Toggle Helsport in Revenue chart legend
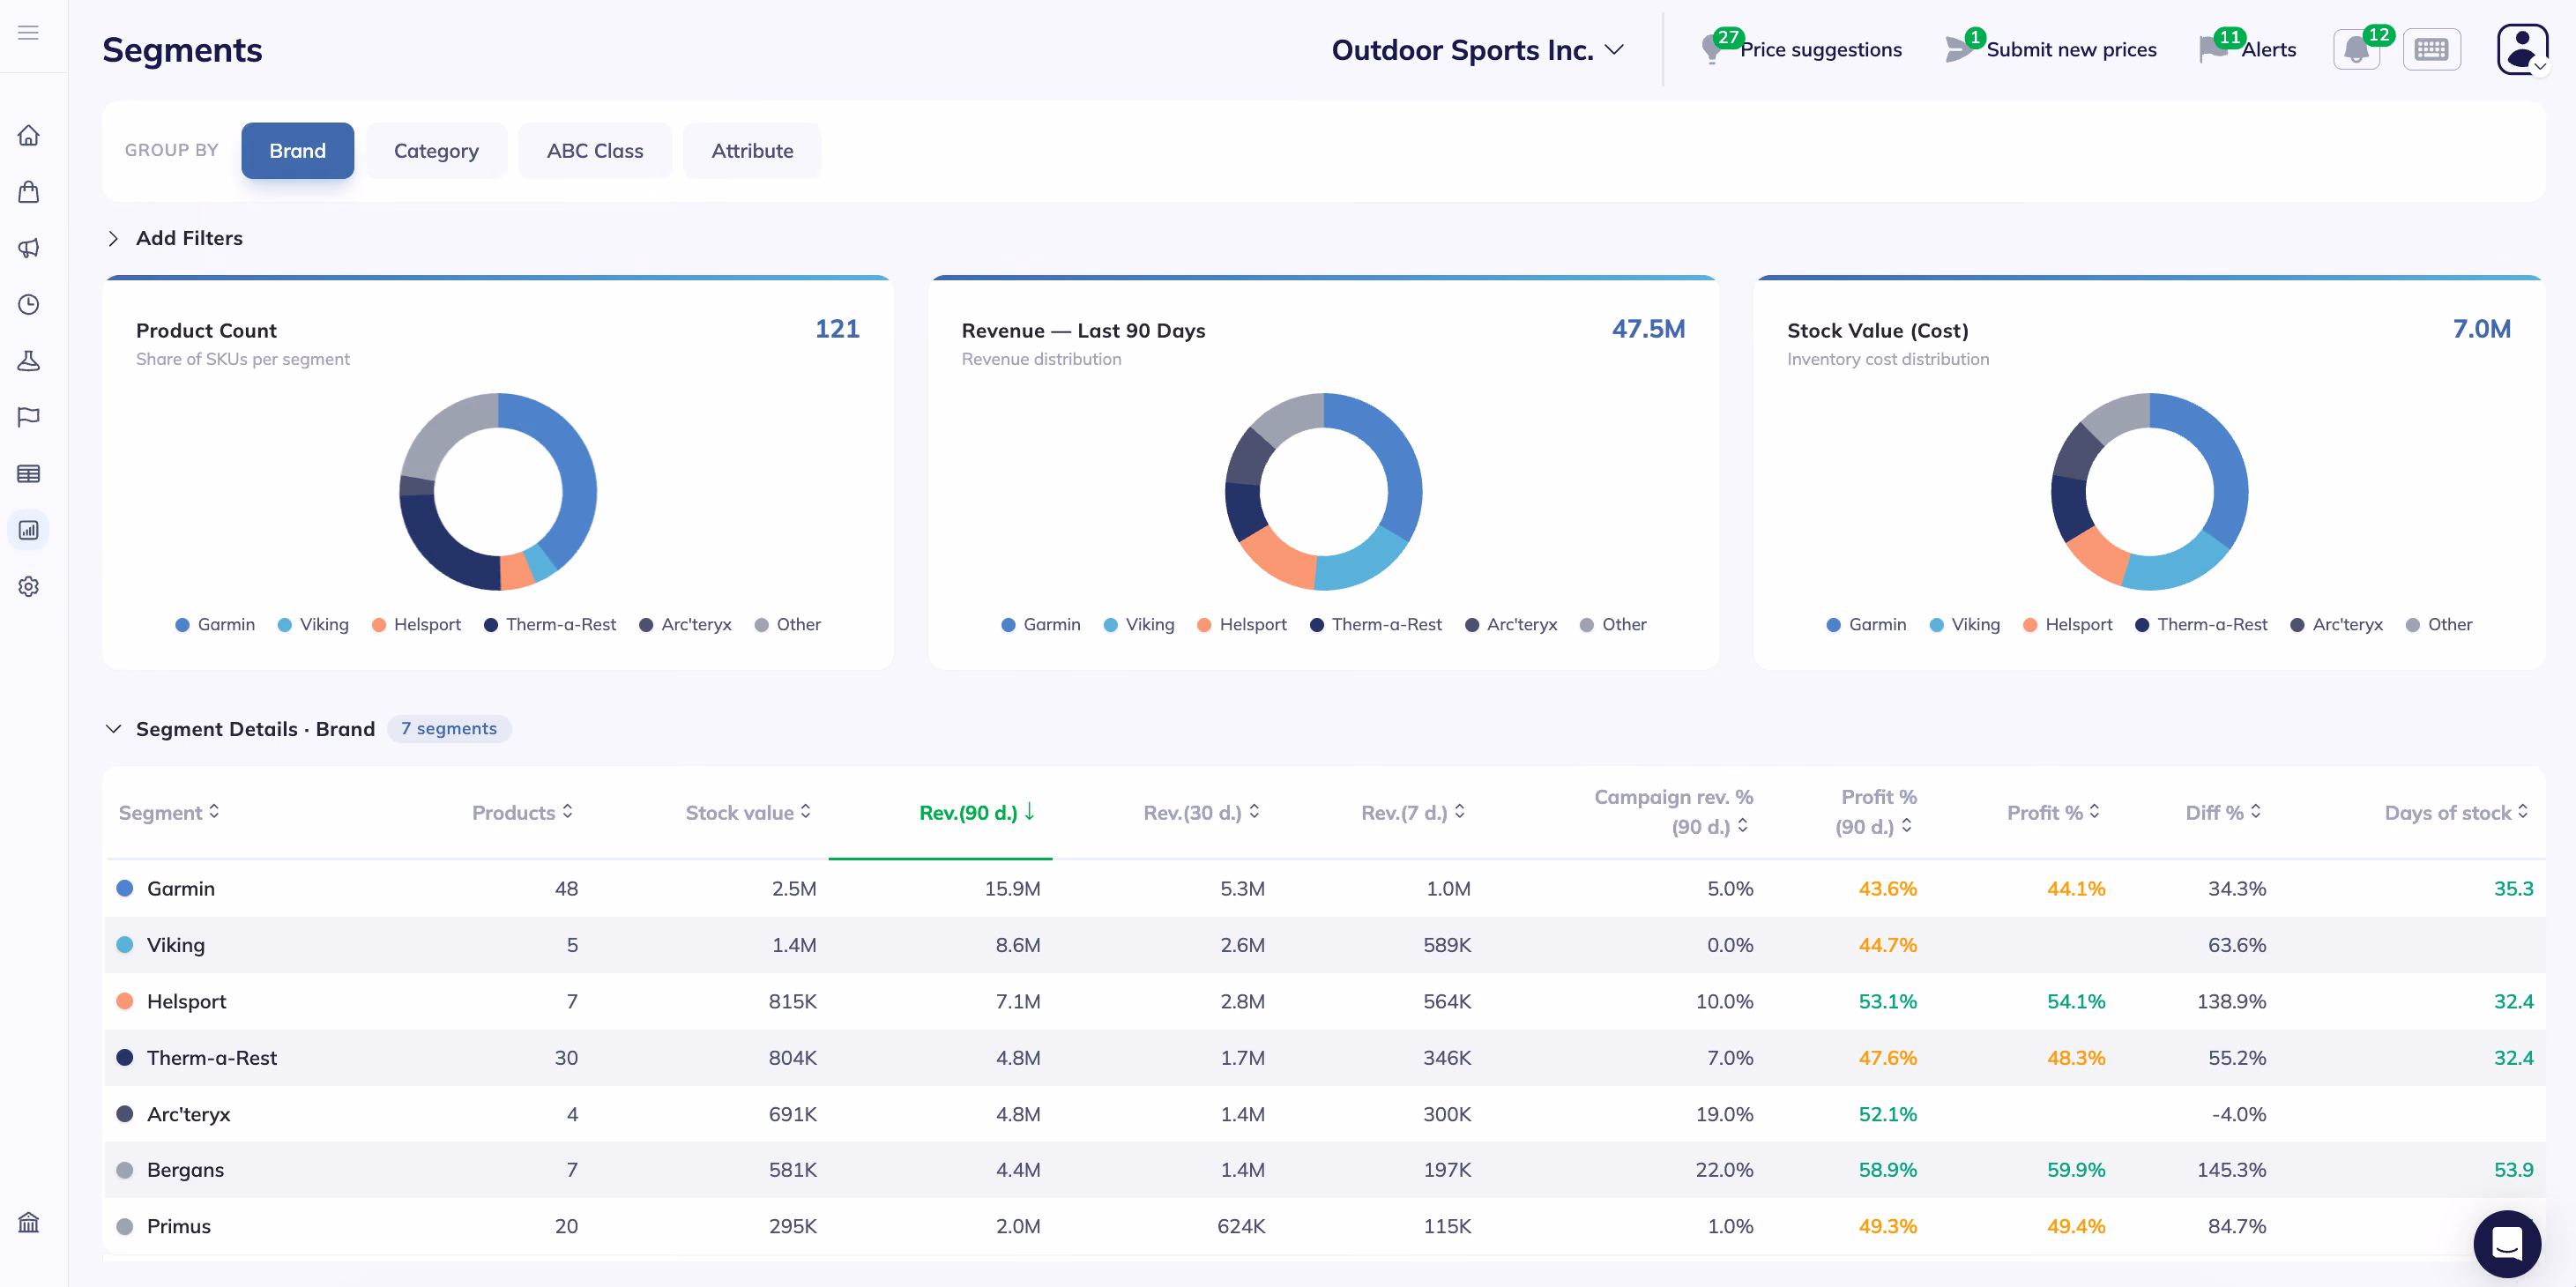This screenshot has height=1287, width=2576. (1242, 625)
